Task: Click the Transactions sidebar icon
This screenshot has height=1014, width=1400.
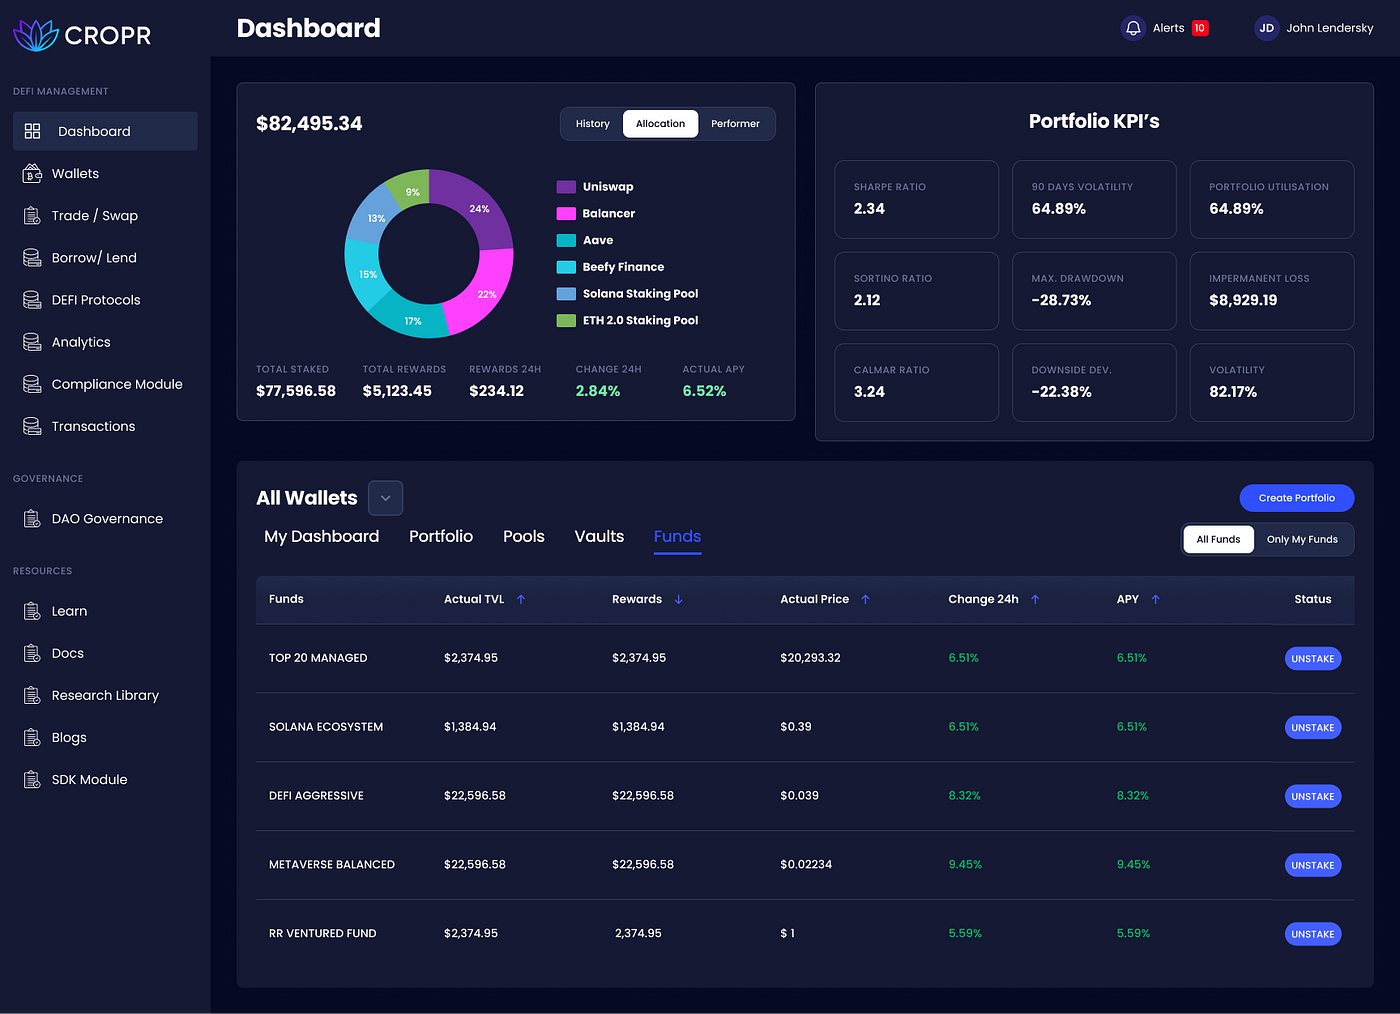Action: click(32, 426)
